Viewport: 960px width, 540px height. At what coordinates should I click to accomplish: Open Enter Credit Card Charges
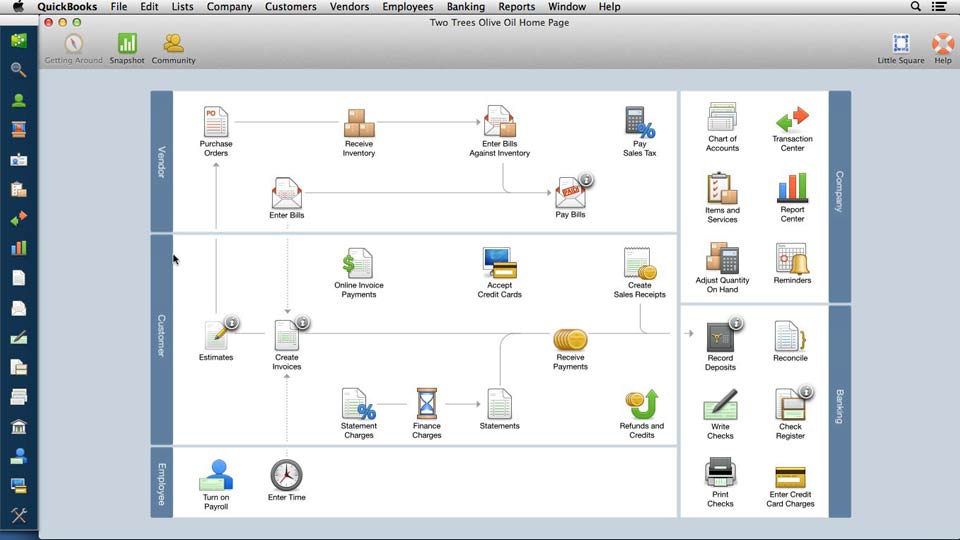790,477
